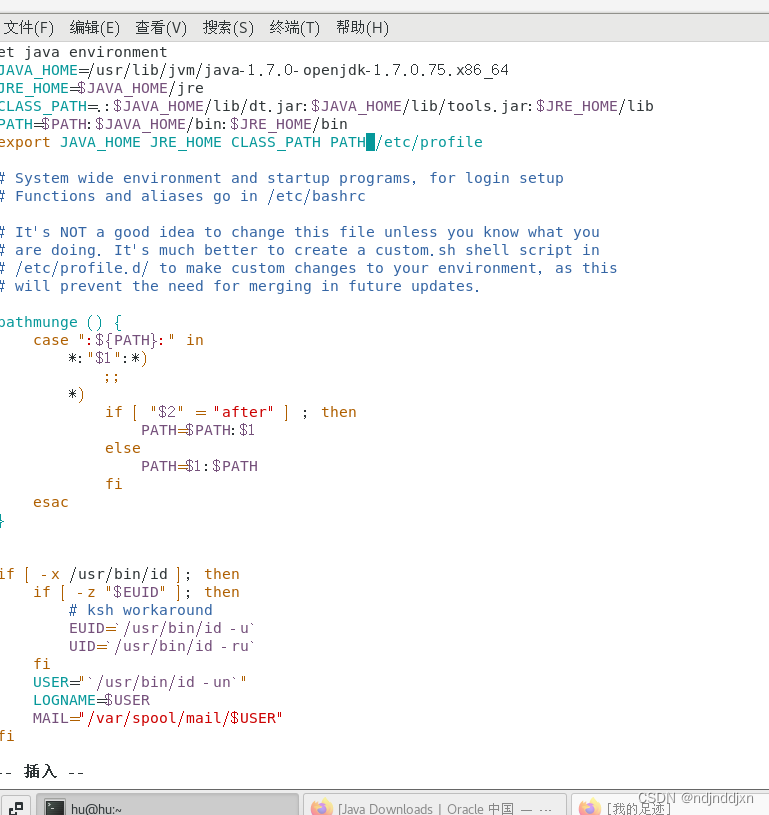Image resolution: width=769 pixels, height=815 pixels.
Task: Click the show desktop icon in taskbar
Action: coord(16,807)
